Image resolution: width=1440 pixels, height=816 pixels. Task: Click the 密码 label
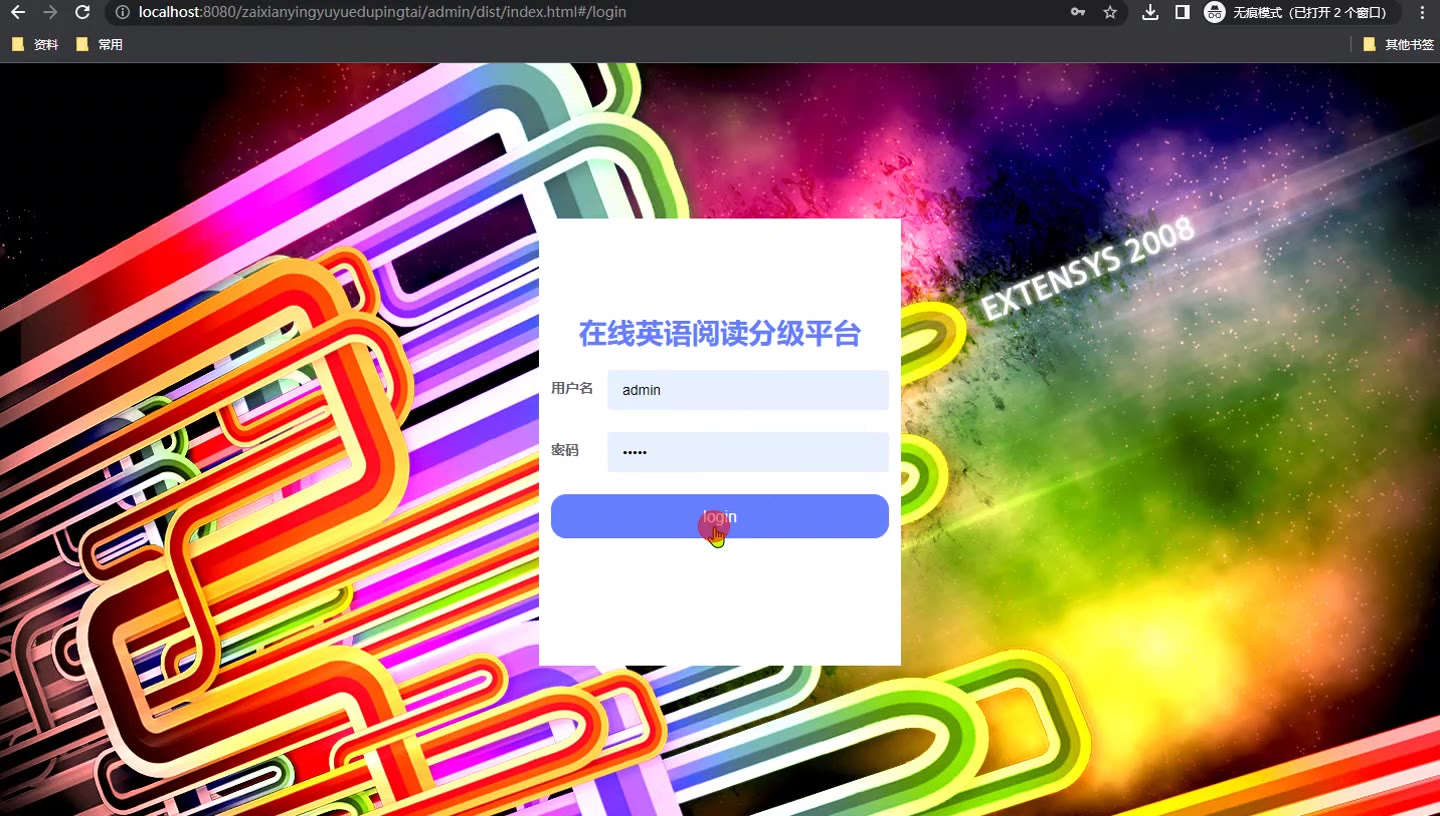(565, 450)
